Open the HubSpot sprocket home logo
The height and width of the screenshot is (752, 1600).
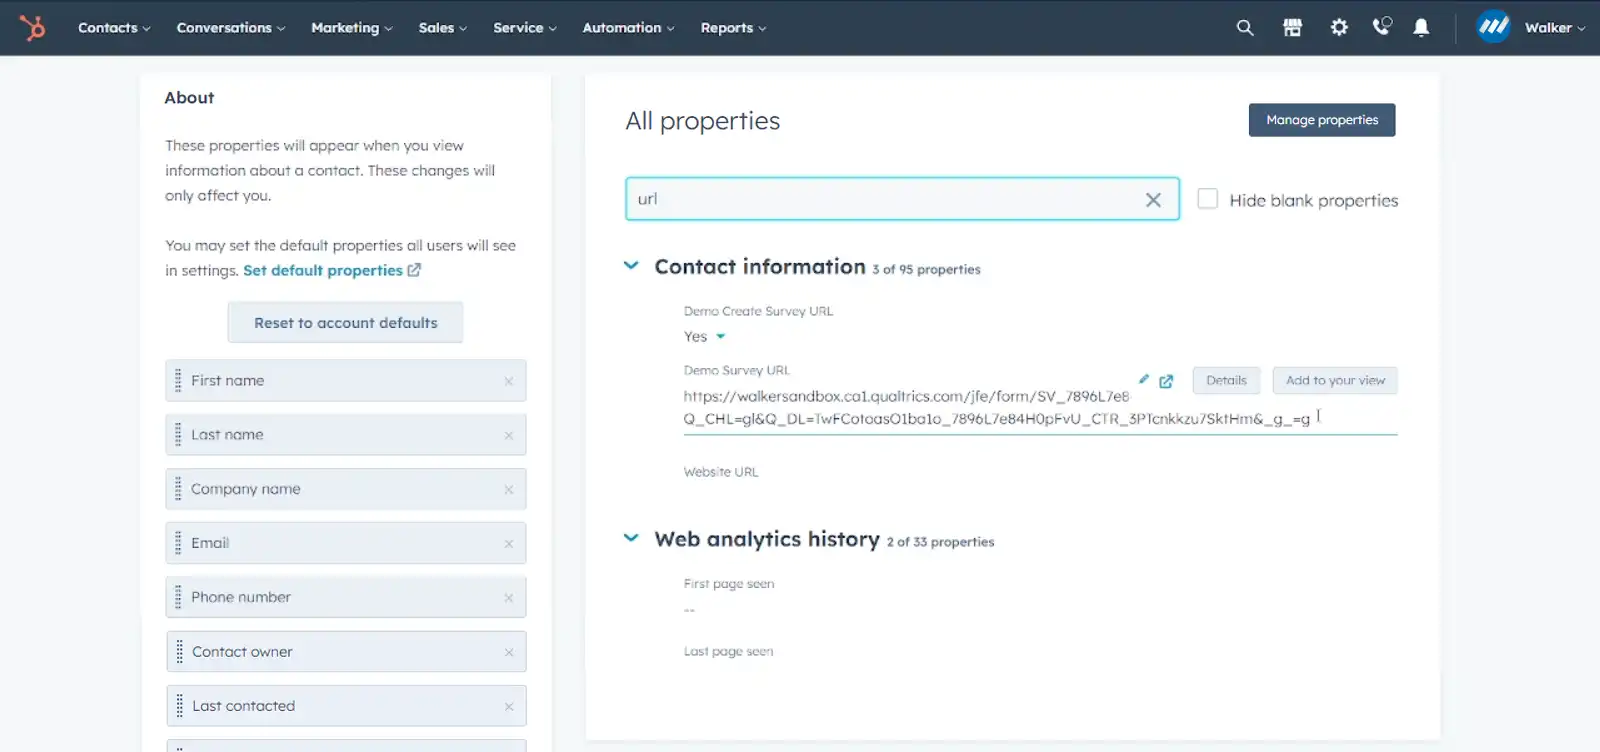(x=33, y=28)
